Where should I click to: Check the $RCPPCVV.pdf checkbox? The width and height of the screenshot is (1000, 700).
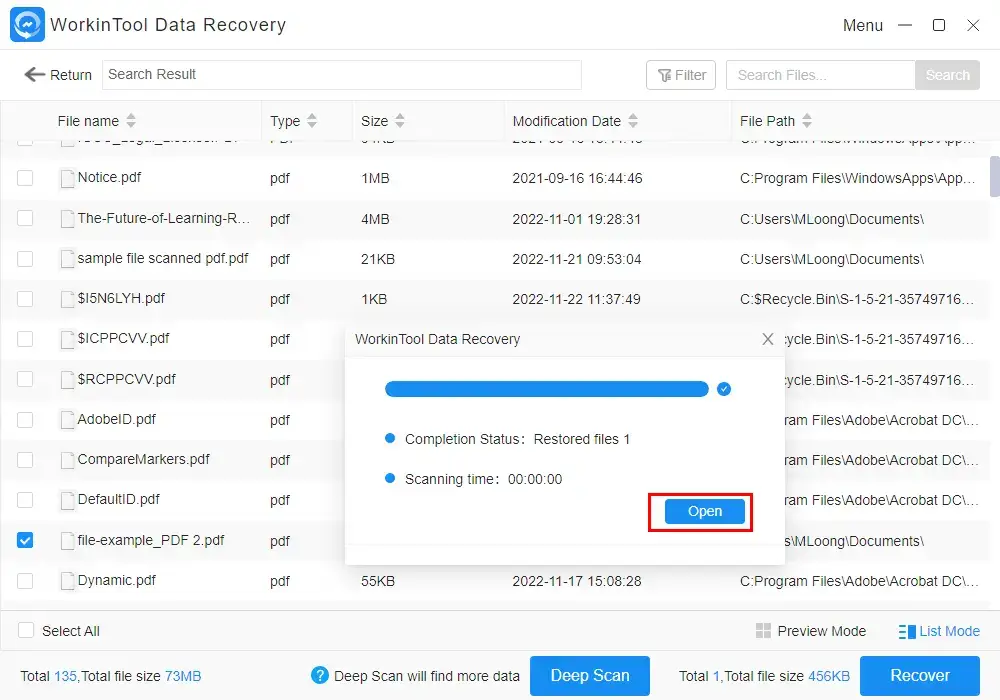(25, 379)
